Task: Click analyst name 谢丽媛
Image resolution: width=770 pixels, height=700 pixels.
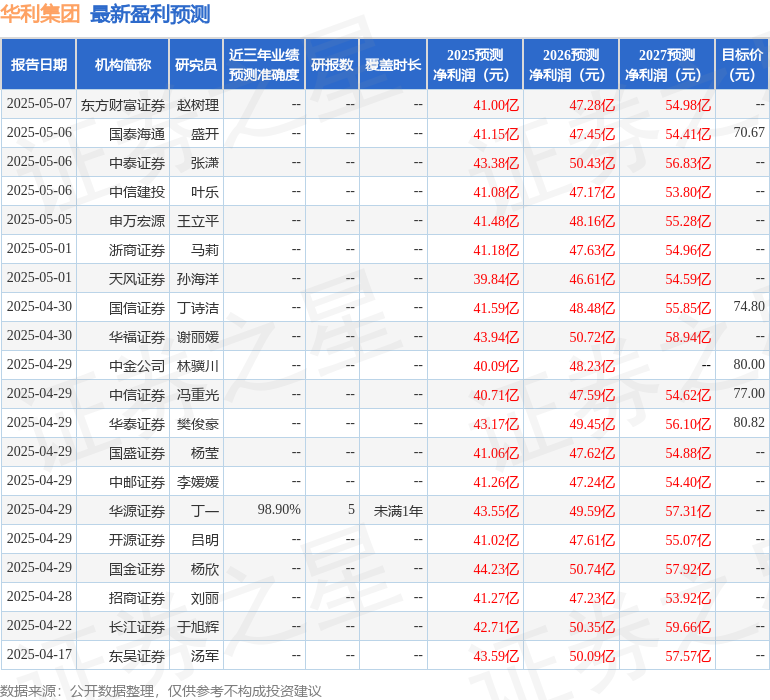Action: pos(198,337)
